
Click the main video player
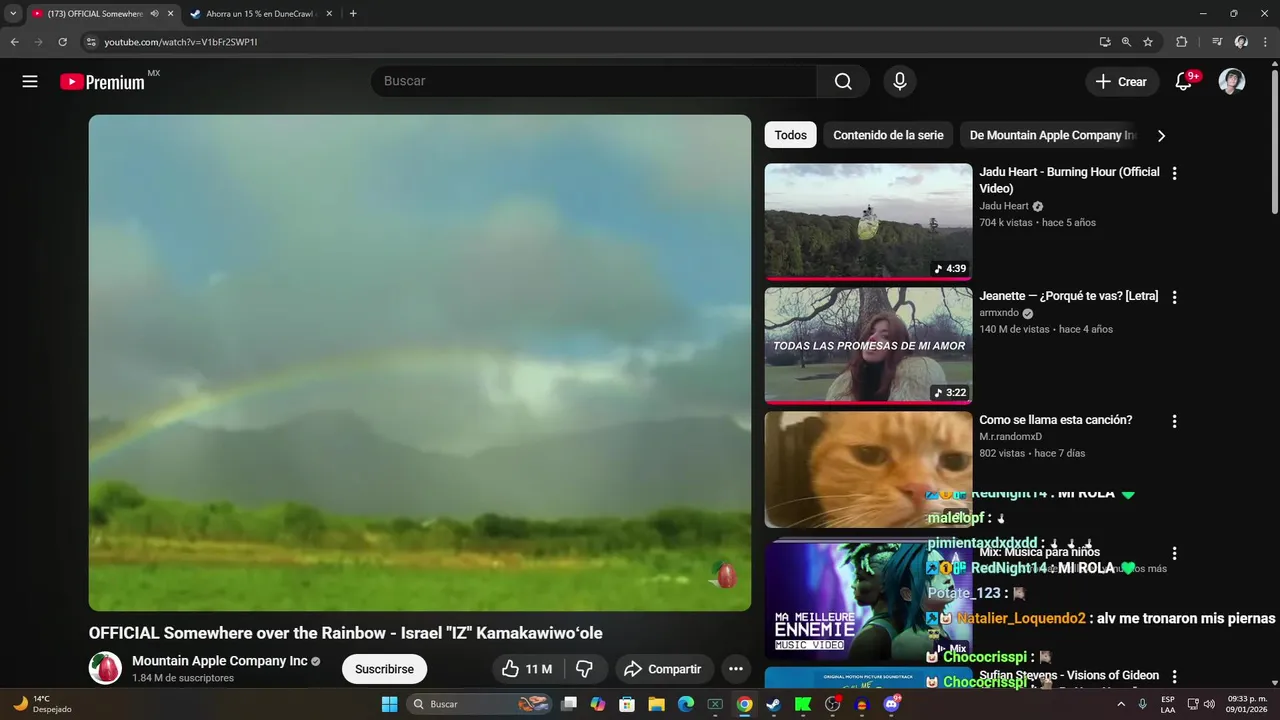420,363
